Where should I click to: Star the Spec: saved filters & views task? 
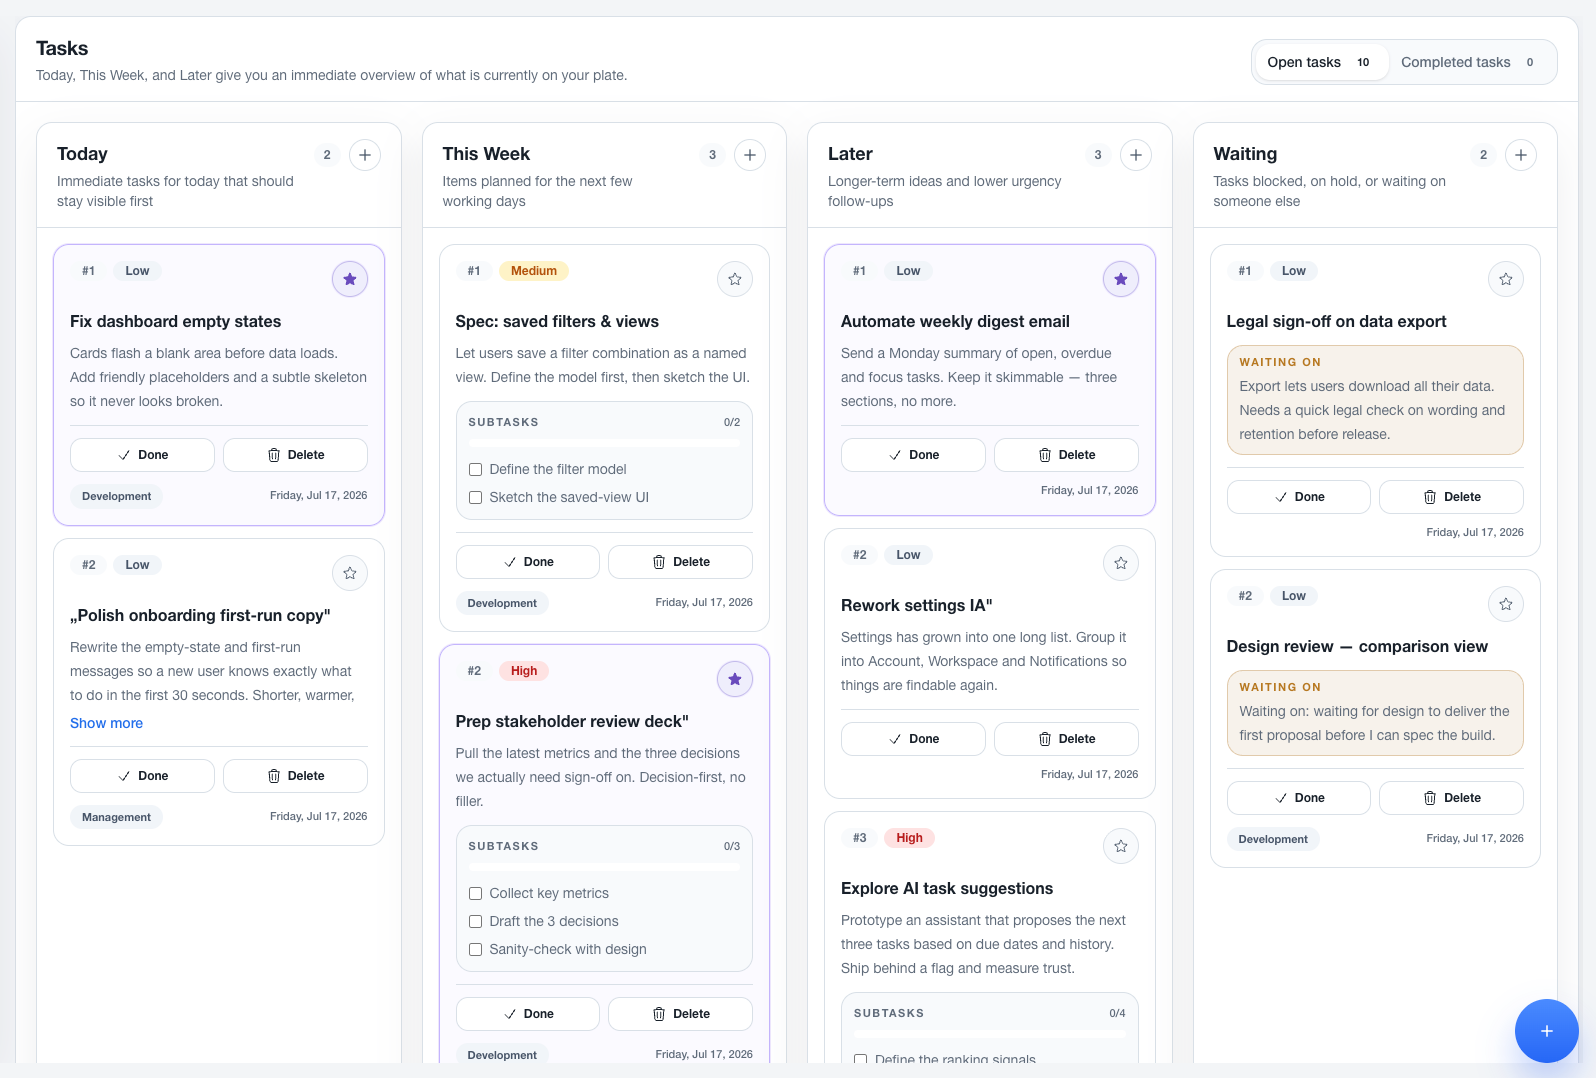click(x=735, y=279)
